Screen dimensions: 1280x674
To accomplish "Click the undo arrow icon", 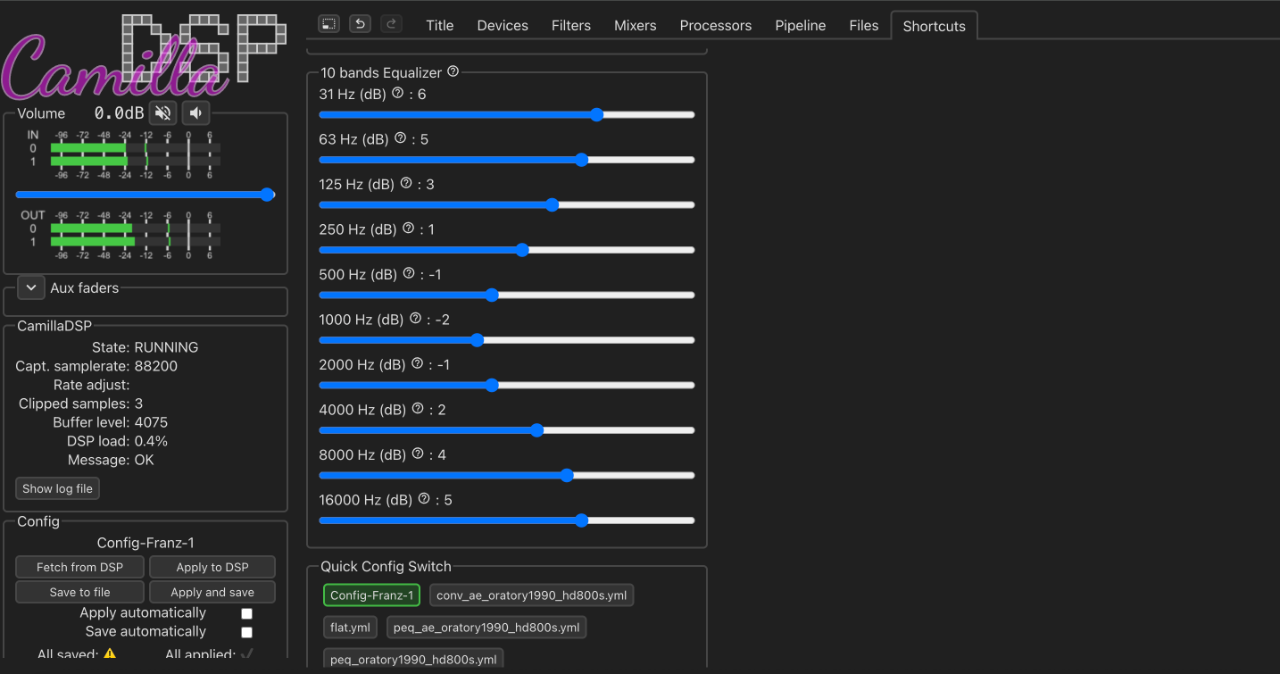I will pyautogui.click(x=360, y=24).
